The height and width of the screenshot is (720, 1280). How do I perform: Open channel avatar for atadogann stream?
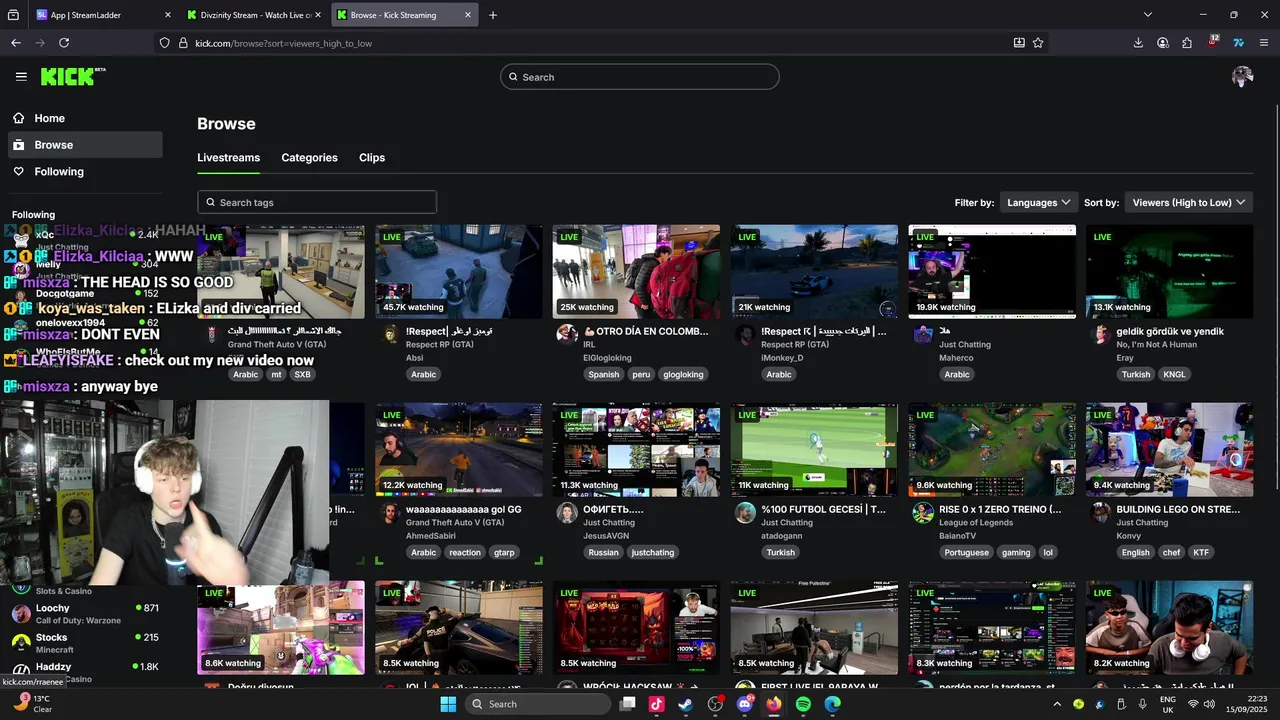(745, 512)
